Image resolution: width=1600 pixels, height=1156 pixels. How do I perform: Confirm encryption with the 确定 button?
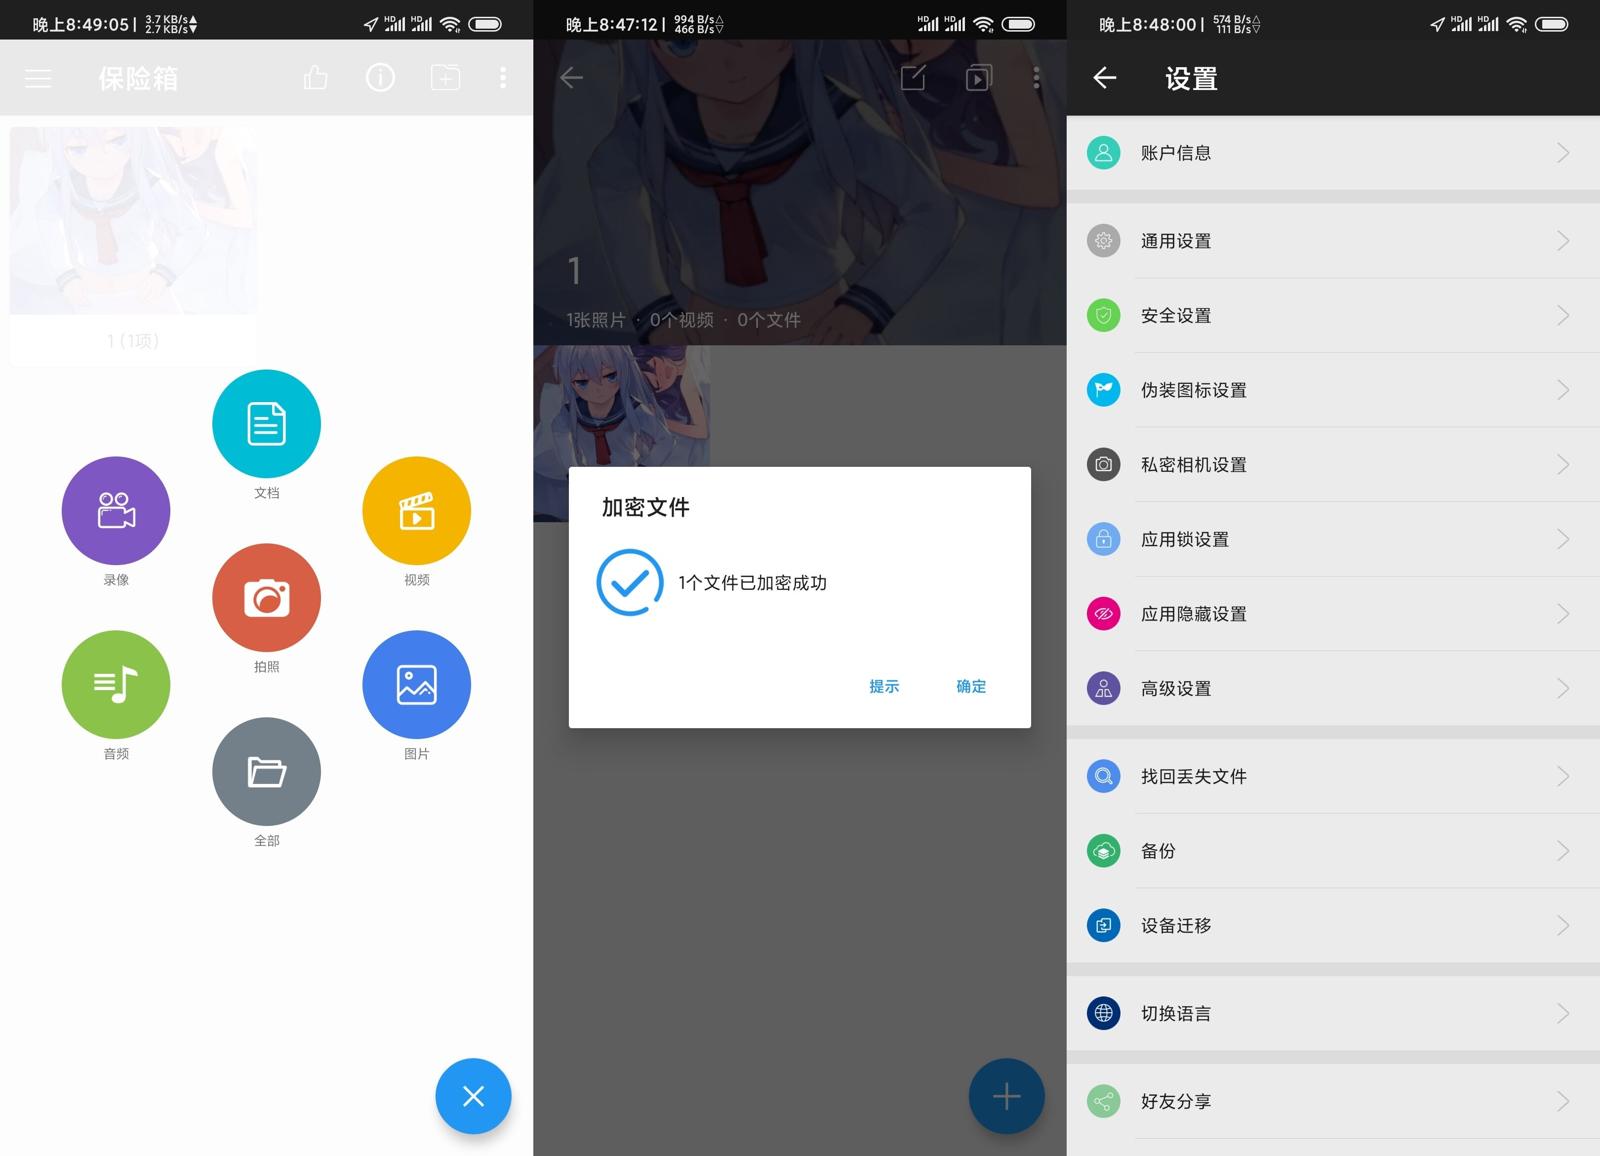point(969,687)
